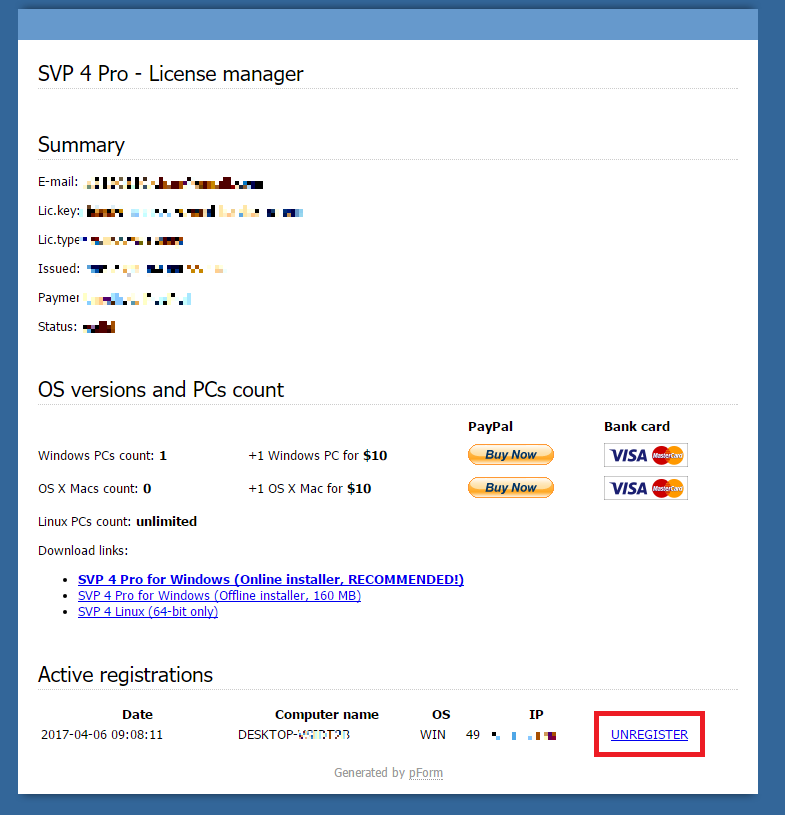Pay by Visa/MasterCard for Windows PC
The width and height of the screenshot is (785, 815).
646,455
